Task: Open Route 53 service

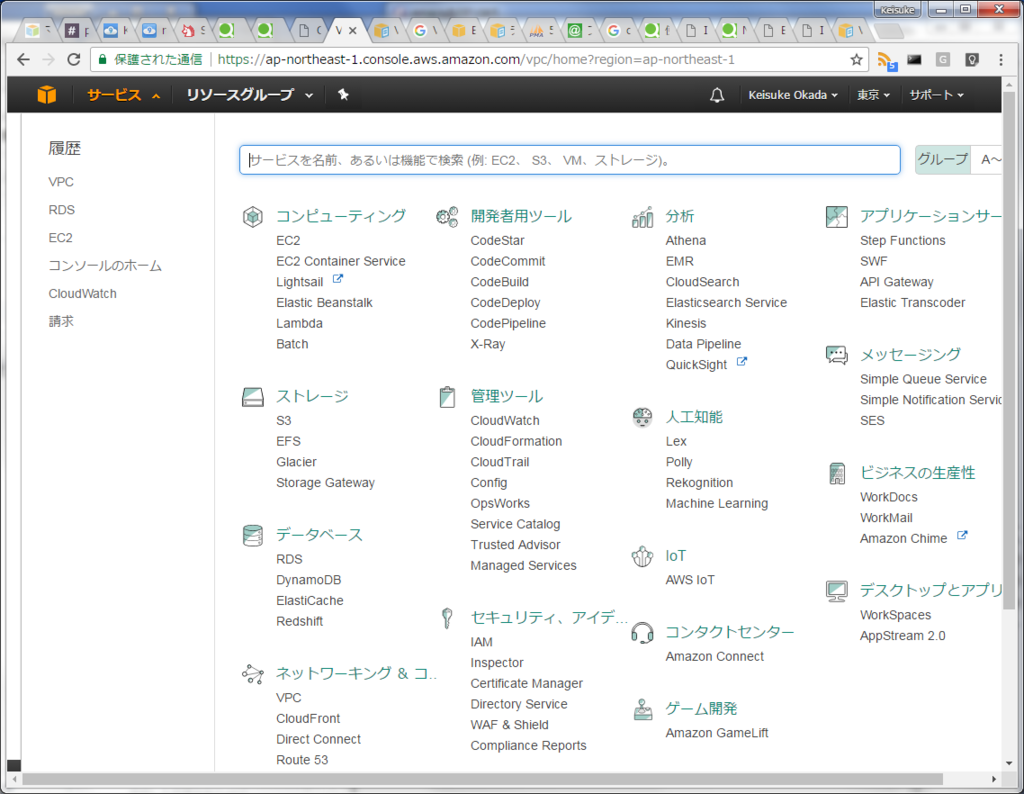Action: coord(302,760)
